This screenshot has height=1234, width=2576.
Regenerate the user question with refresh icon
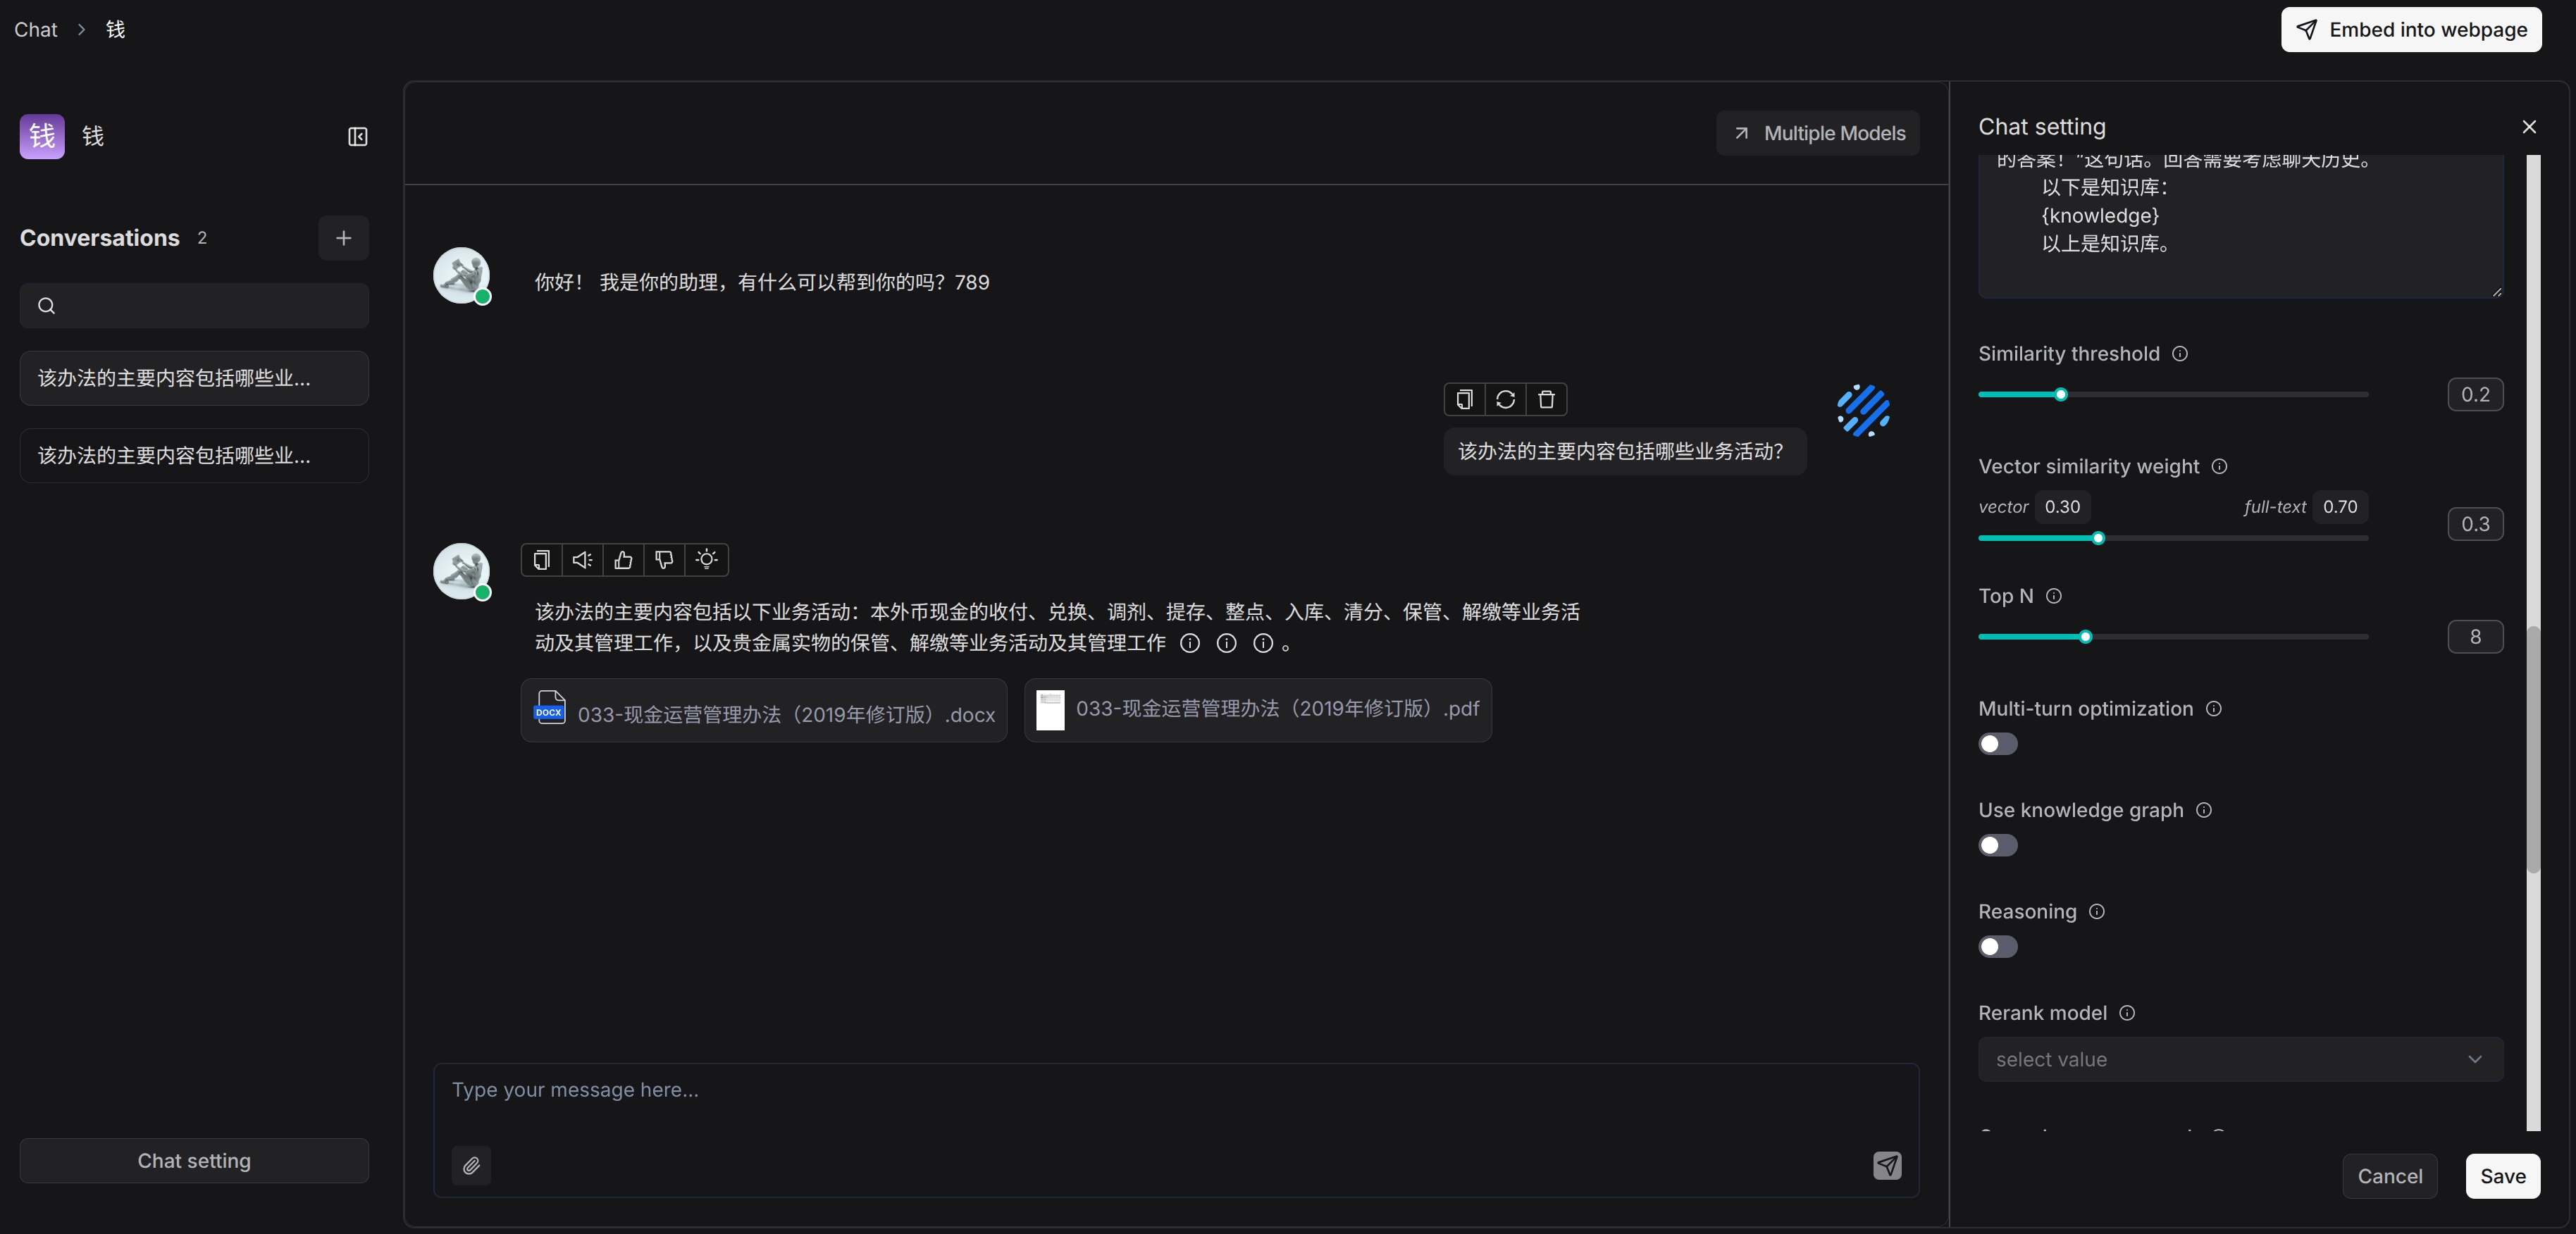click(1505, 400)
